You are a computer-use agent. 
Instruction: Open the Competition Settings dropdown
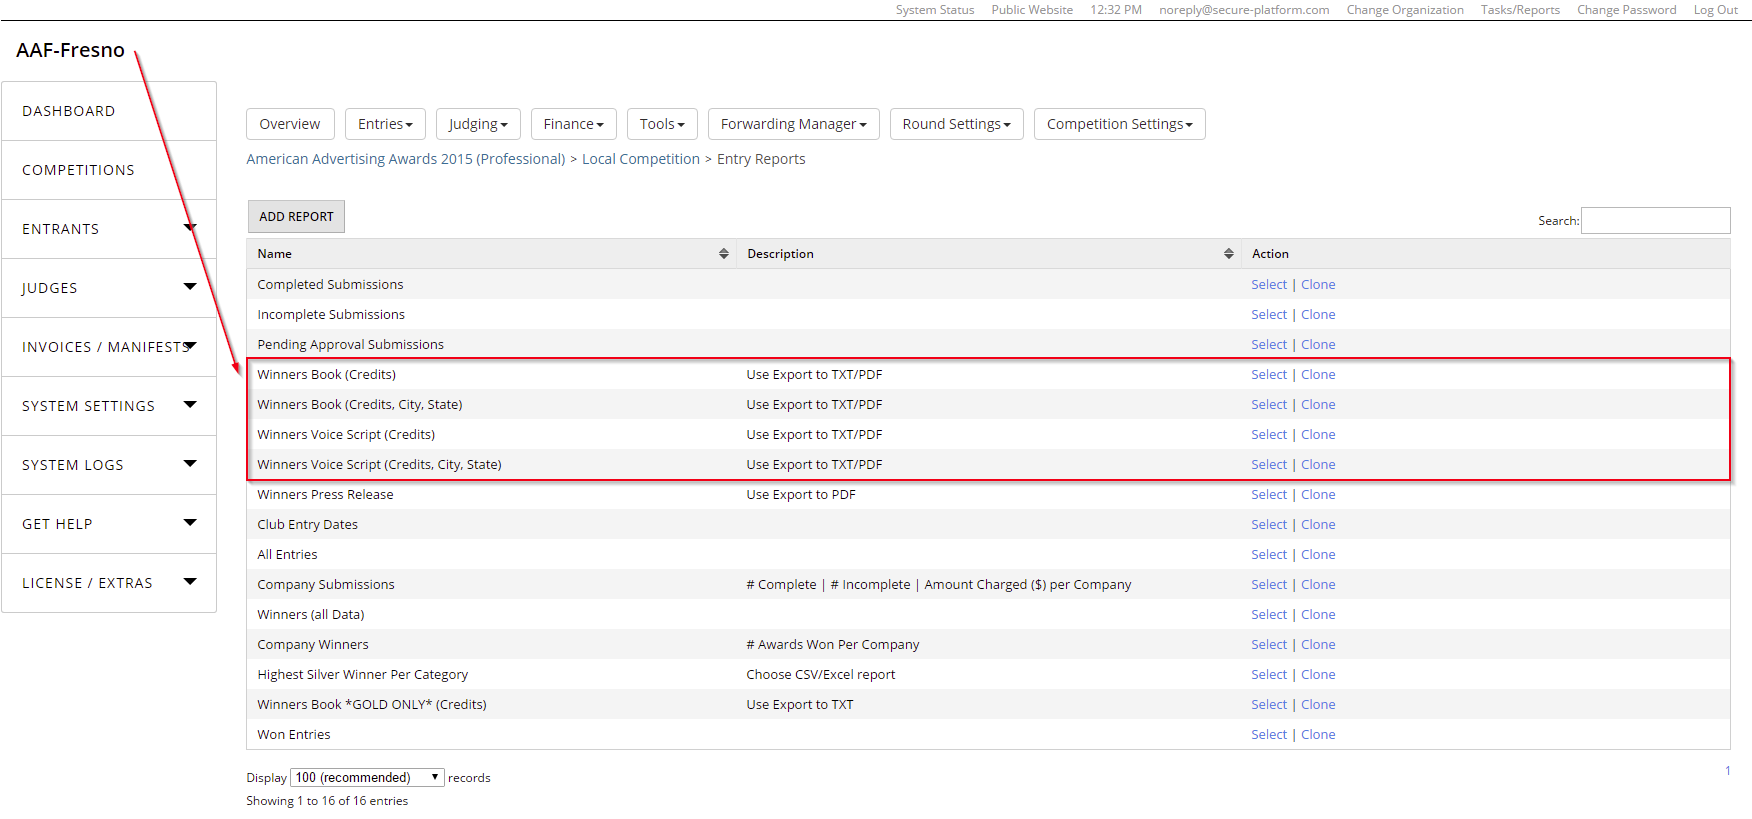[x=1119, y=124]
